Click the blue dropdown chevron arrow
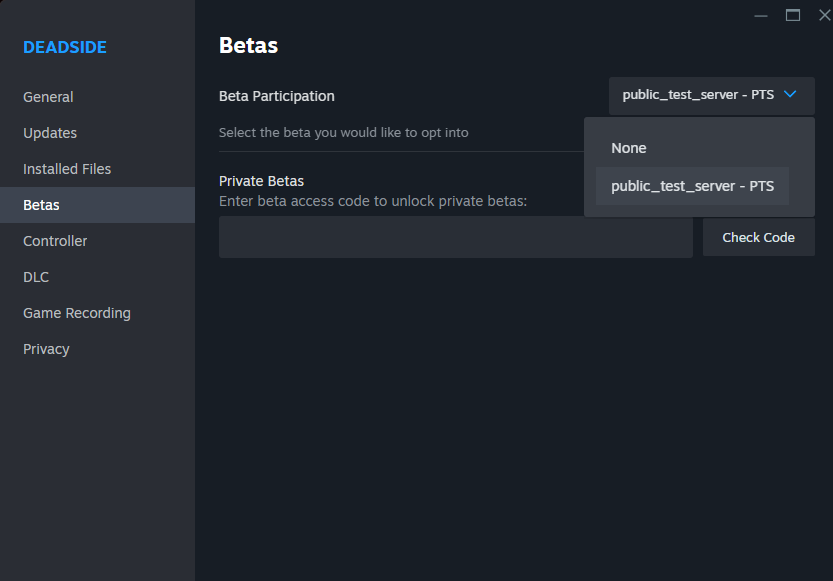The width and height of the screenshot is (833, 581). click(790, 95)
